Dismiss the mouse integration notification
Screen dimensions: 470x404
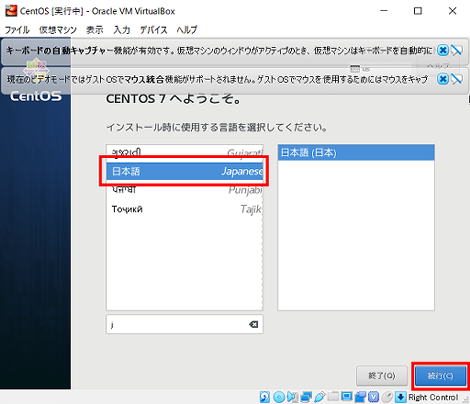(x=443, y=79)
